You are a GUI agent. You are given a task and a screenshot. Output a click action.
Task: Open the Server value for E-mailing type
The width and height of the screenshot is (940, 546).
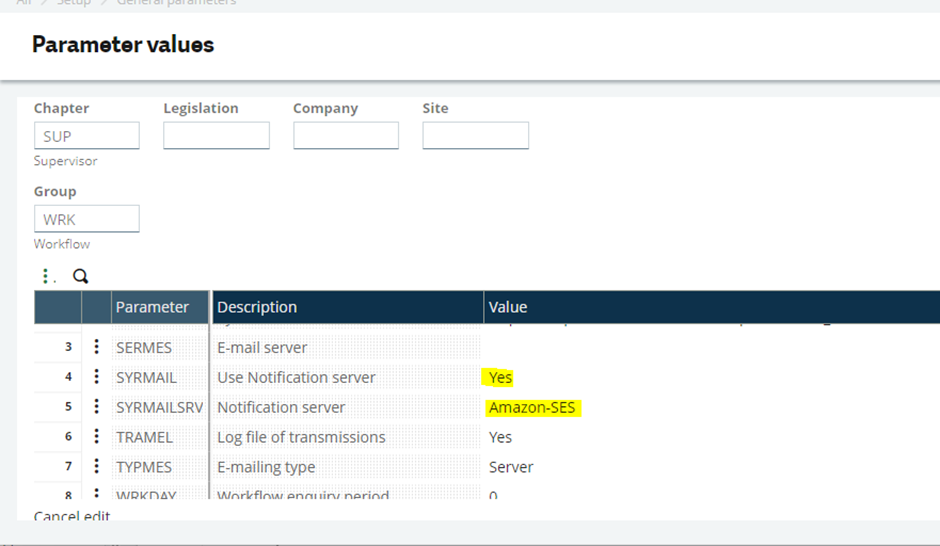click(x=511, y=467)
